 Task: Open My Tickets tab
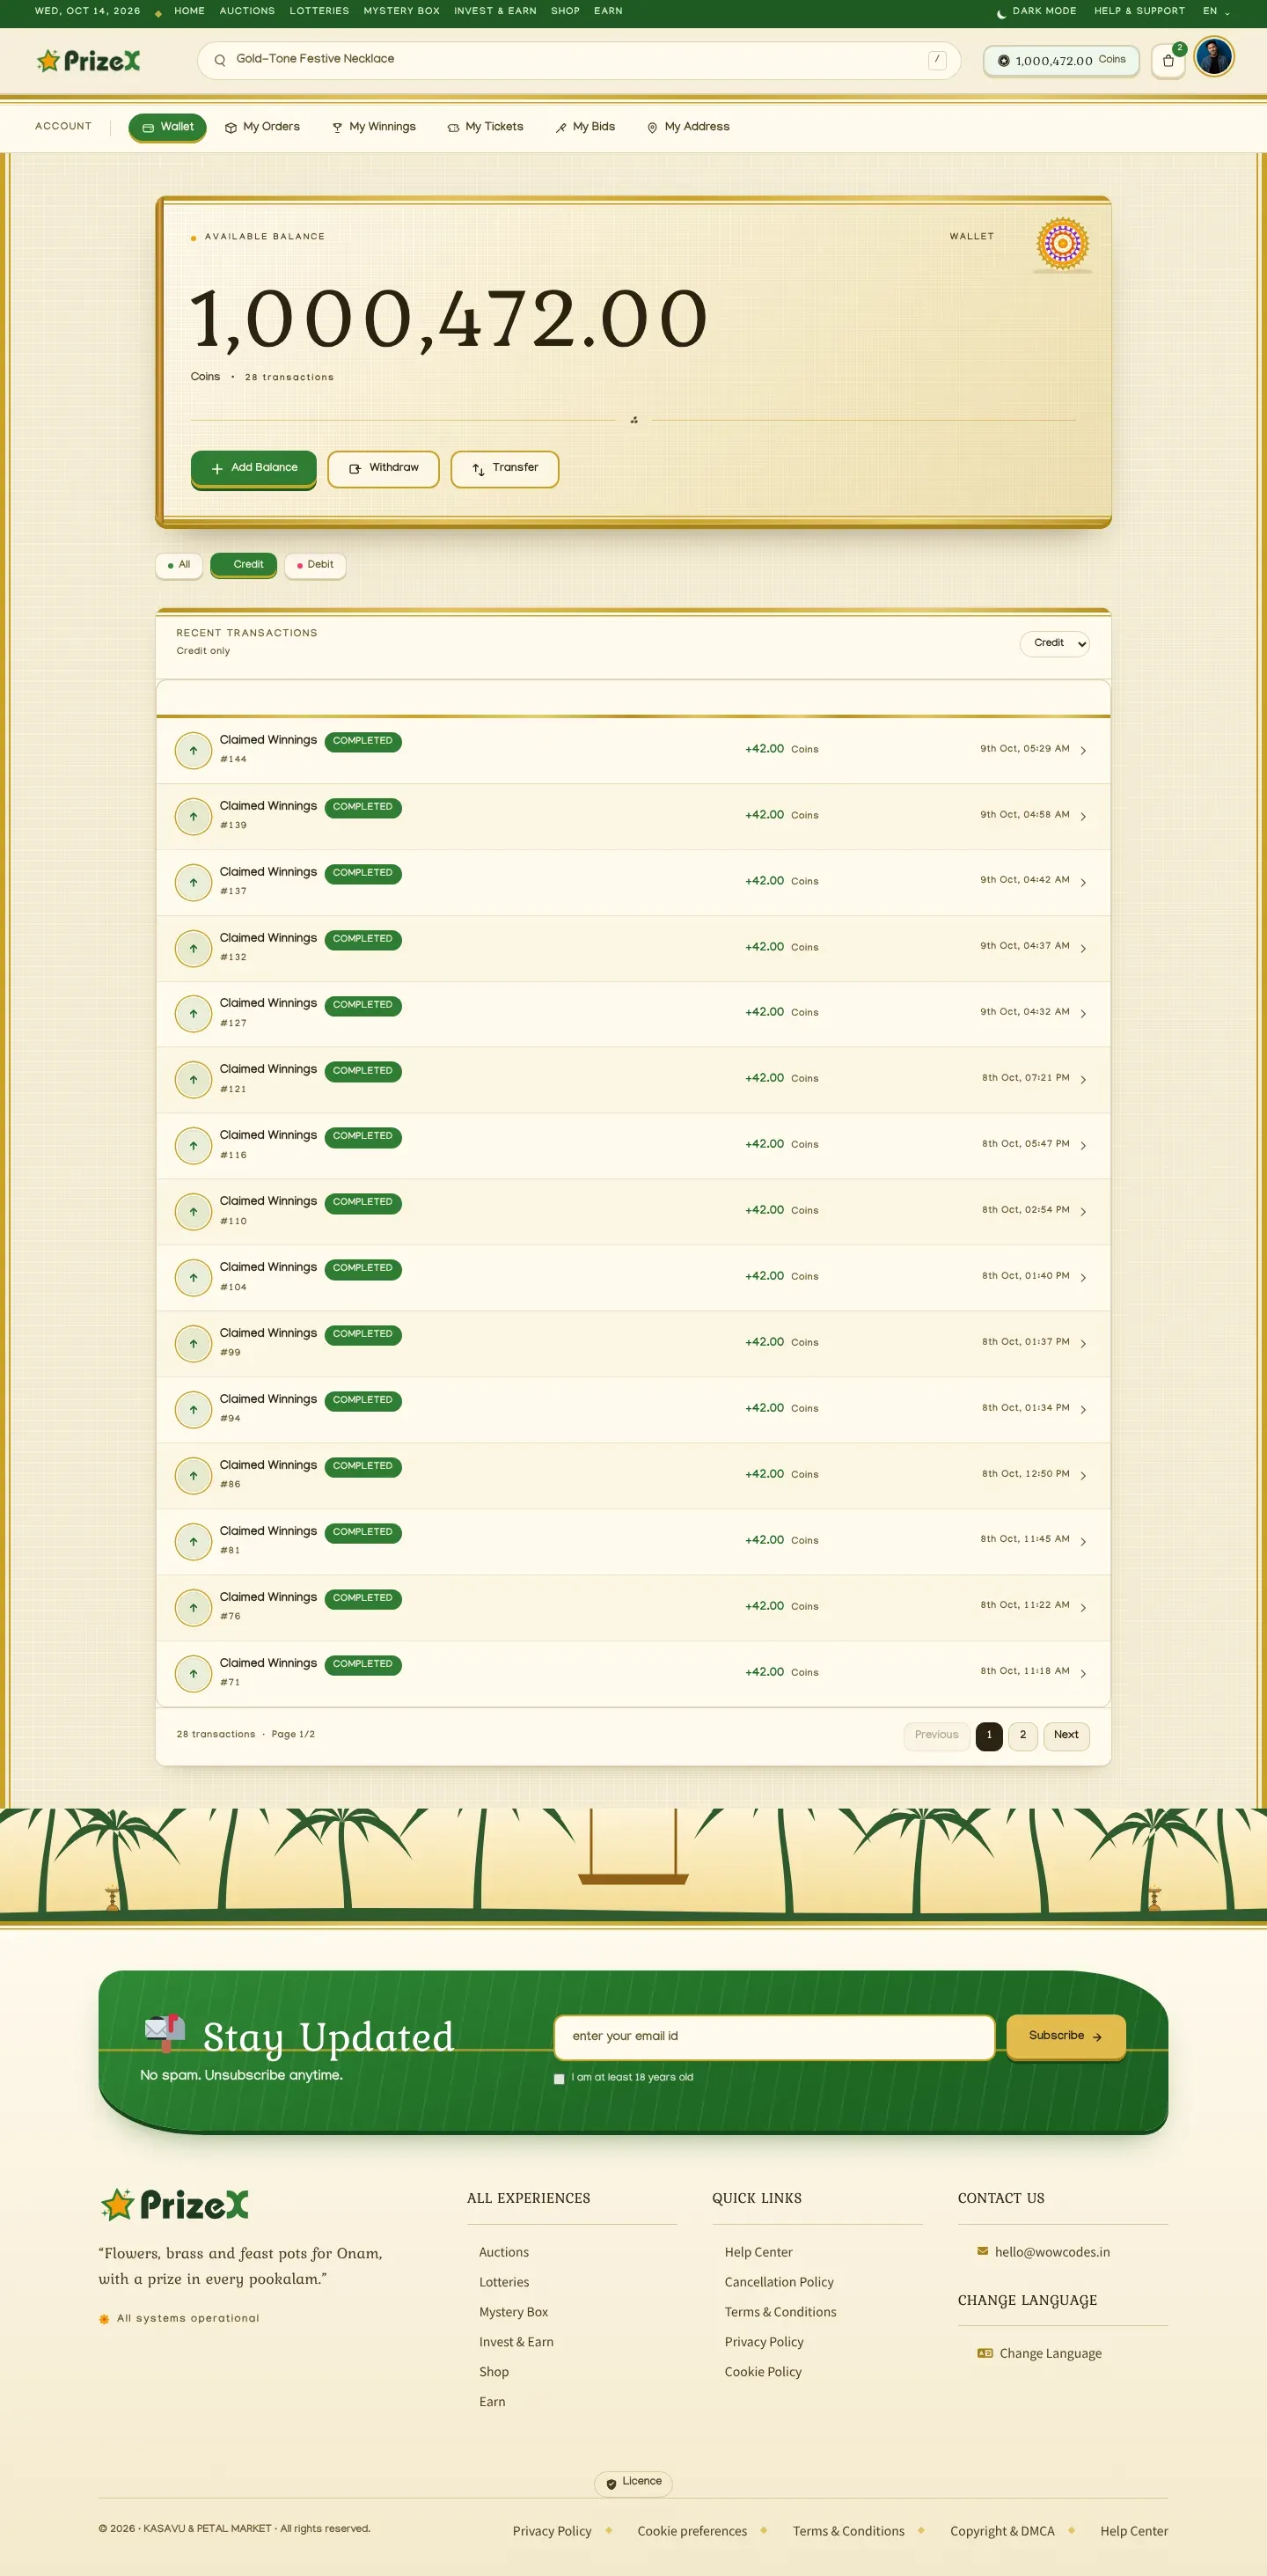coord(485,127)
